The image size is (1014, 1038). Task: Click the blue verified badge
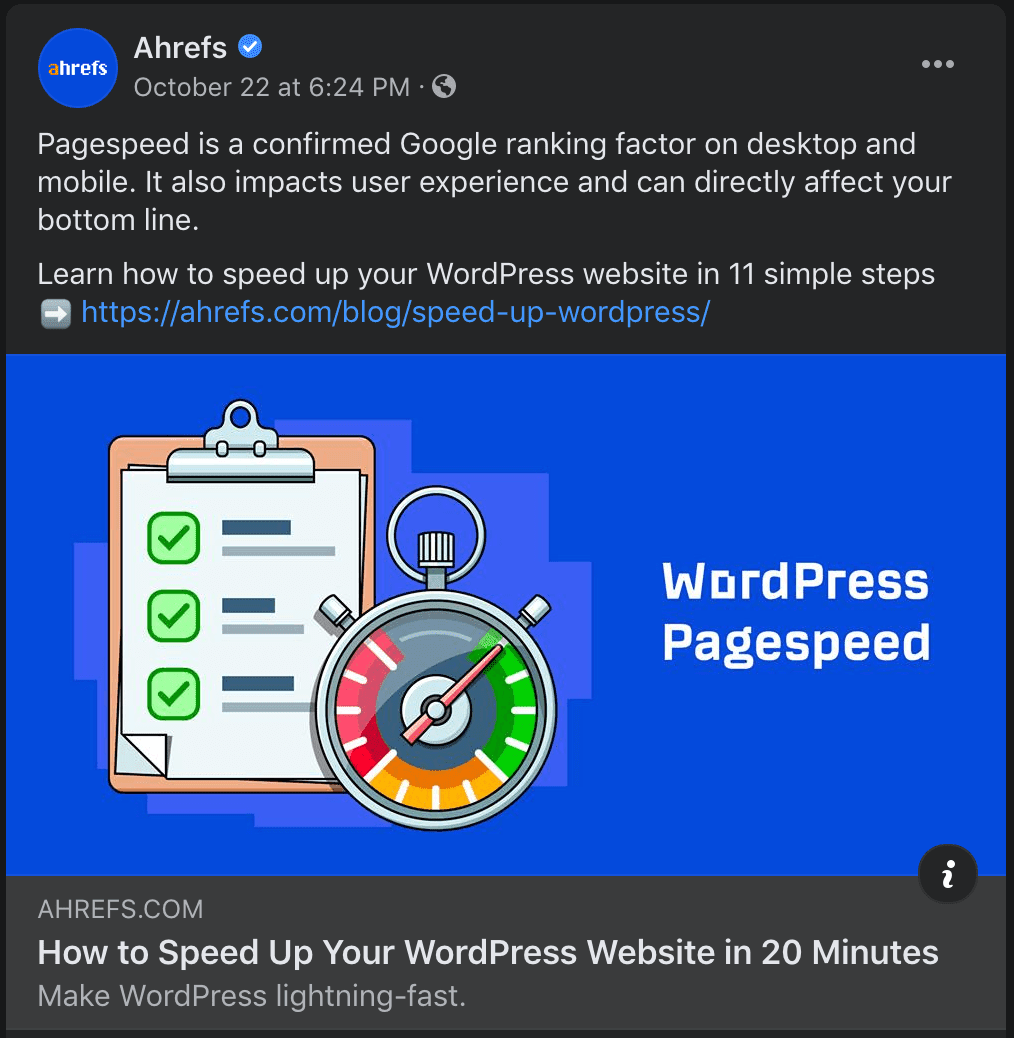point(250,47)
